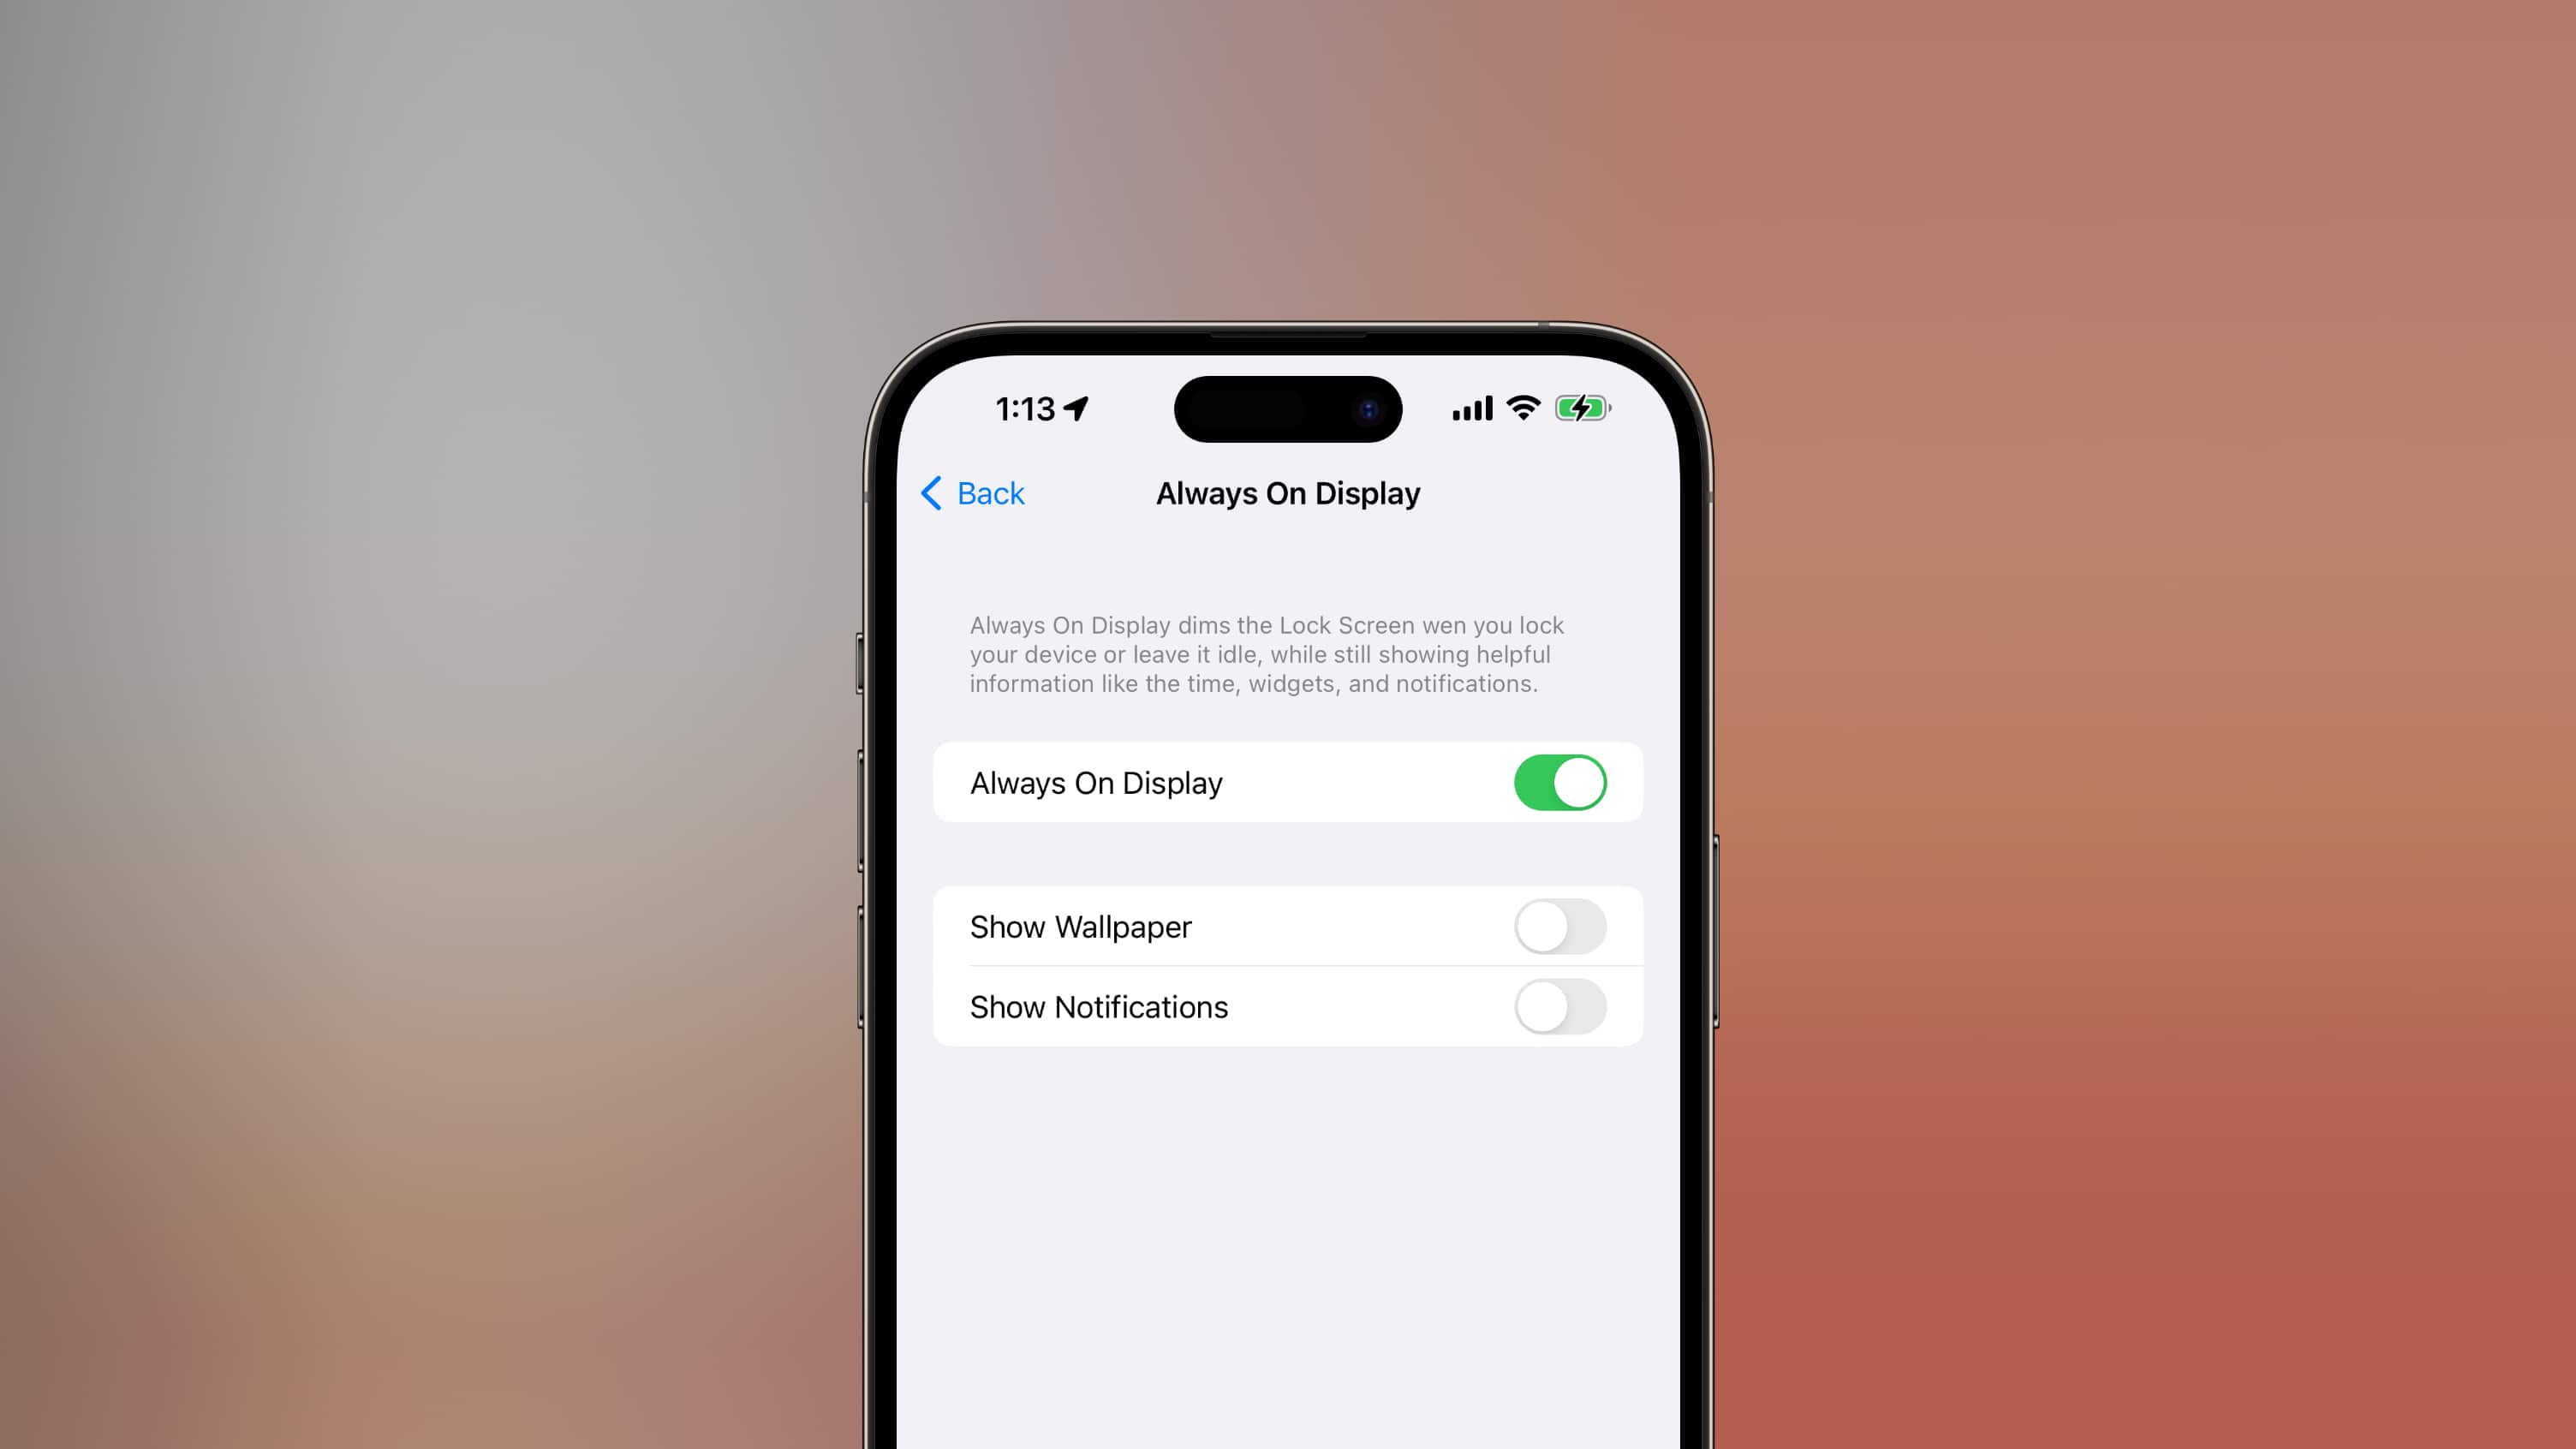
Task: Tap the Always On Display settings header
Action: pyautogui.click(x=1286, y=493)
